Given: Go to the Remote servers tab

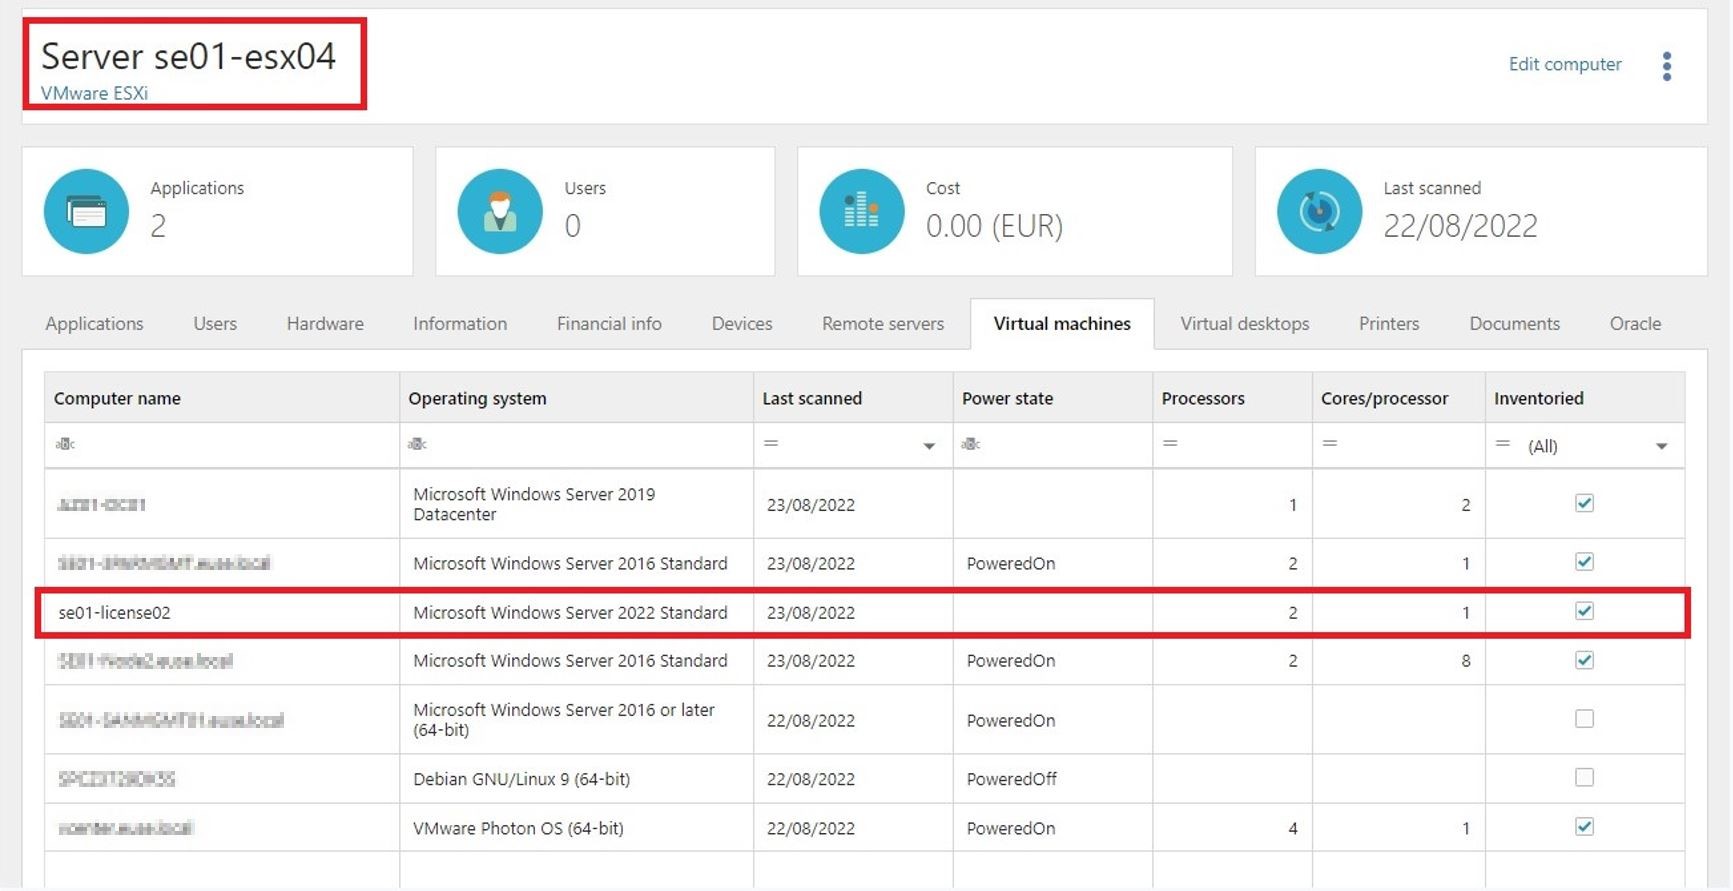Looking at the screenshot, I should [x=883, y=324].
